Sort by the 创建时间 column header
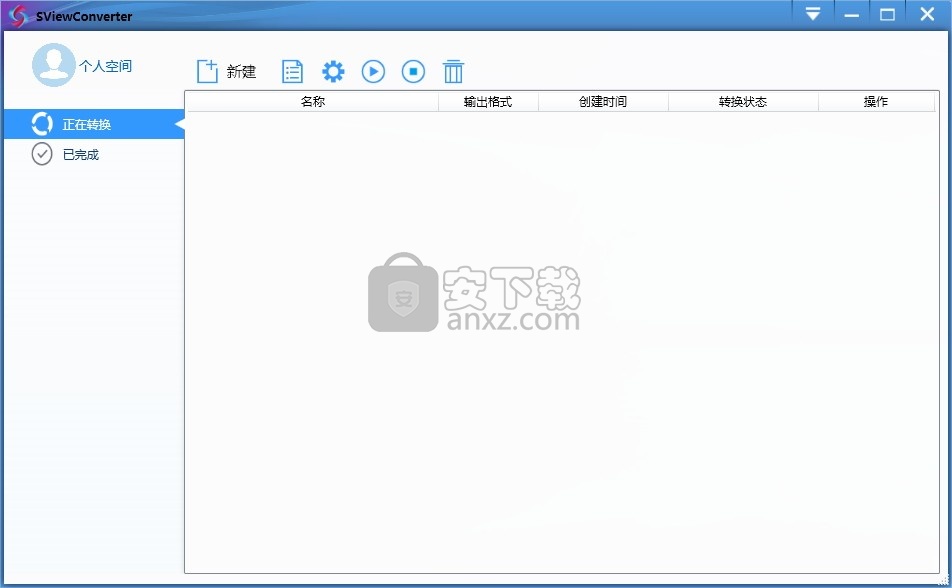 point(603,101)
